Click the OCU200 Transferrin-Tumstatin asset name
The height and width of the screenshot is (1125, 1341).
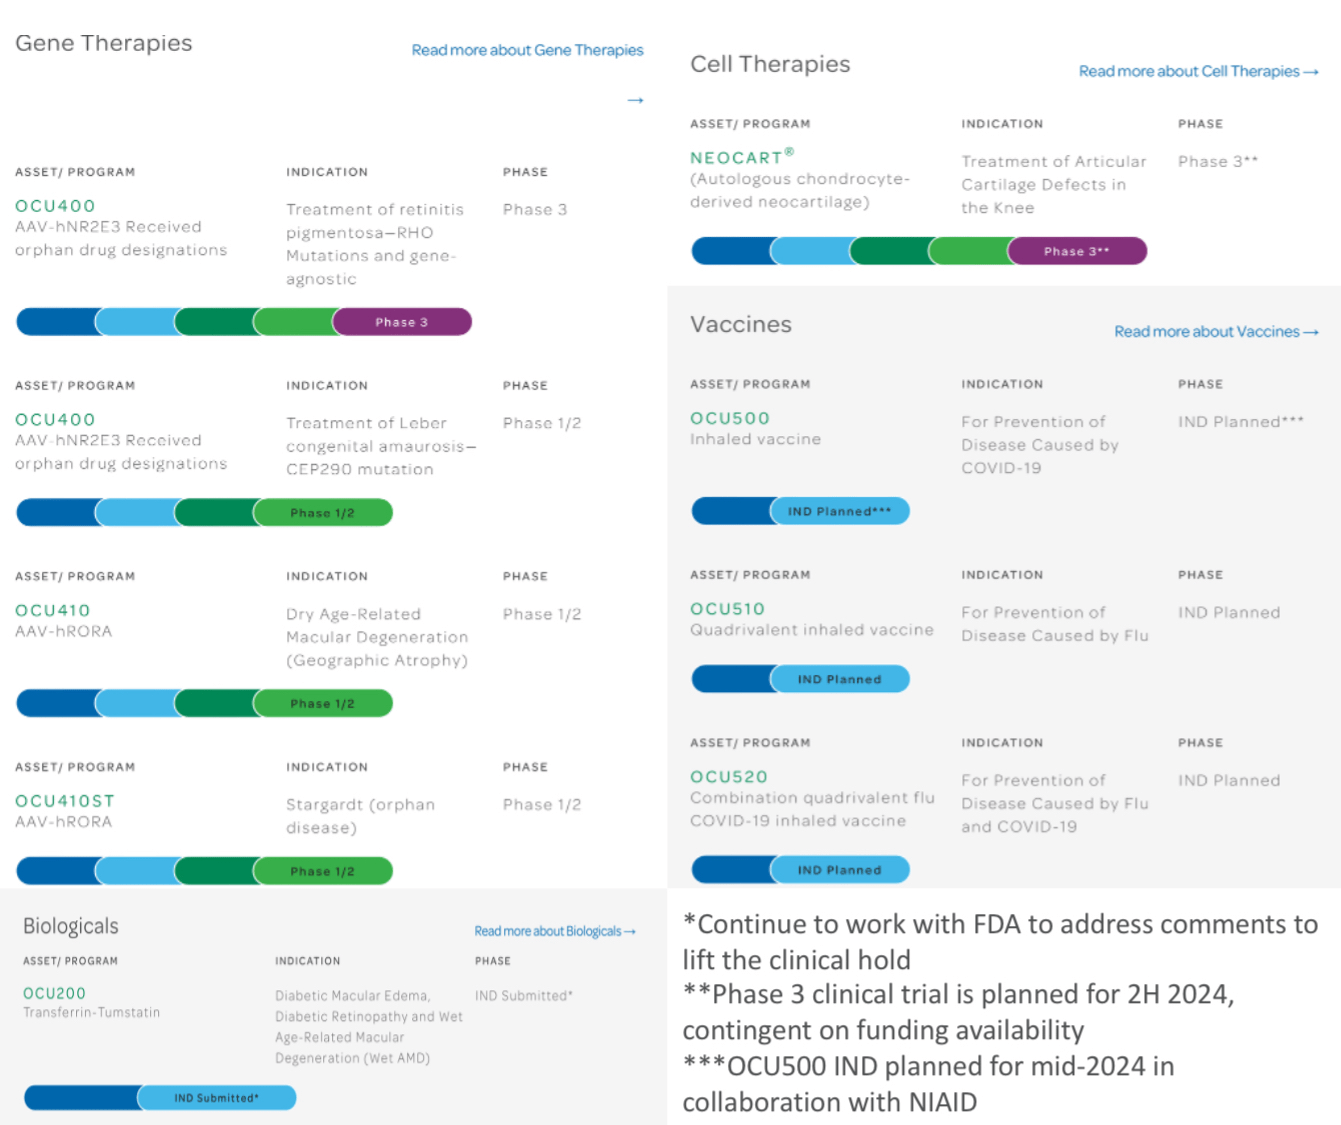(x=54, y=993)
